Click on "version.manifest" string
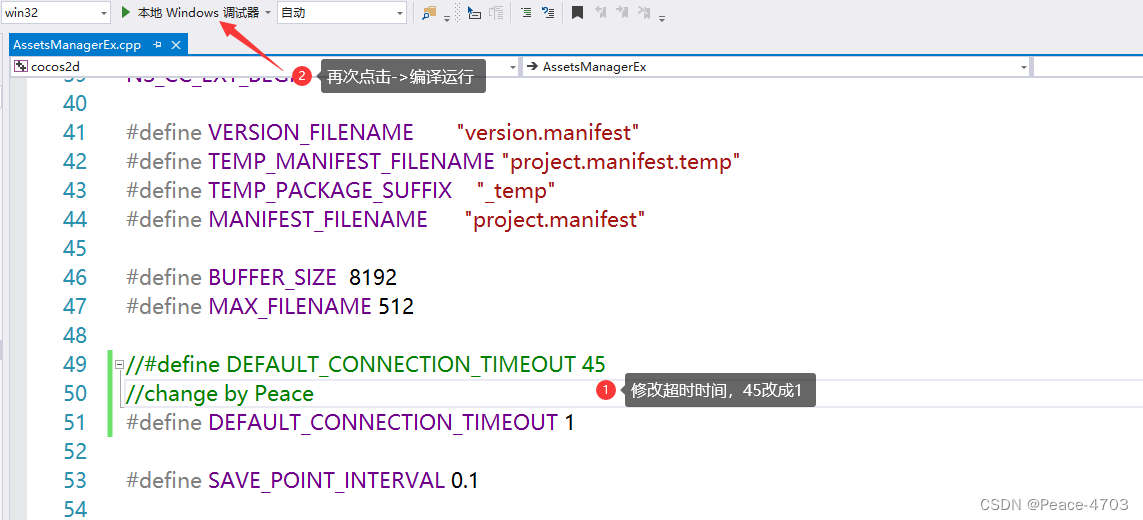1143x520 pixels. pos(548,133)
